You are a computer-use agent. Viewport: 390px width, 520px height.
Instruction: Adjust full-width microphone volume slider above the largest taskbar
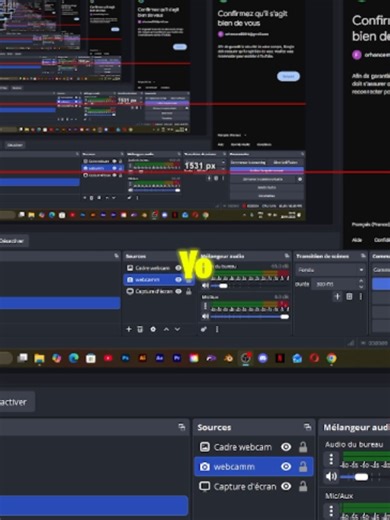(x=250, y=317)
